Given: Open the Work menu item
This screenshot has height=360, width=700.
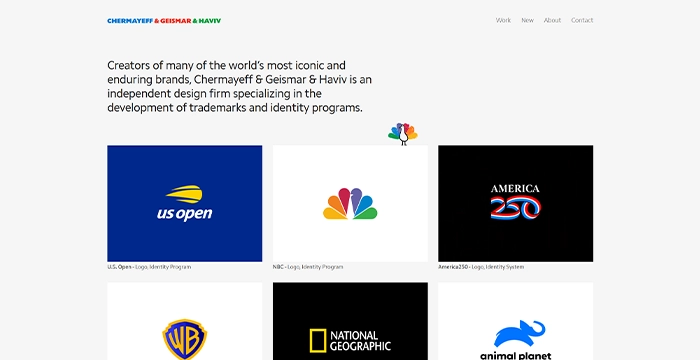Looking at the screenshot, I should point(503,20).
